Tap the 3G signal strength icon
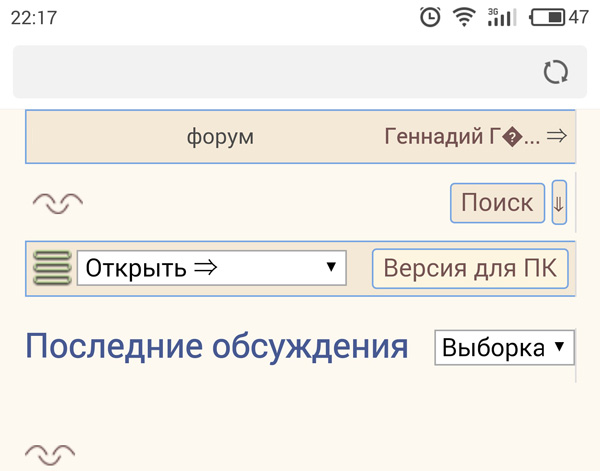 [502, 18]
